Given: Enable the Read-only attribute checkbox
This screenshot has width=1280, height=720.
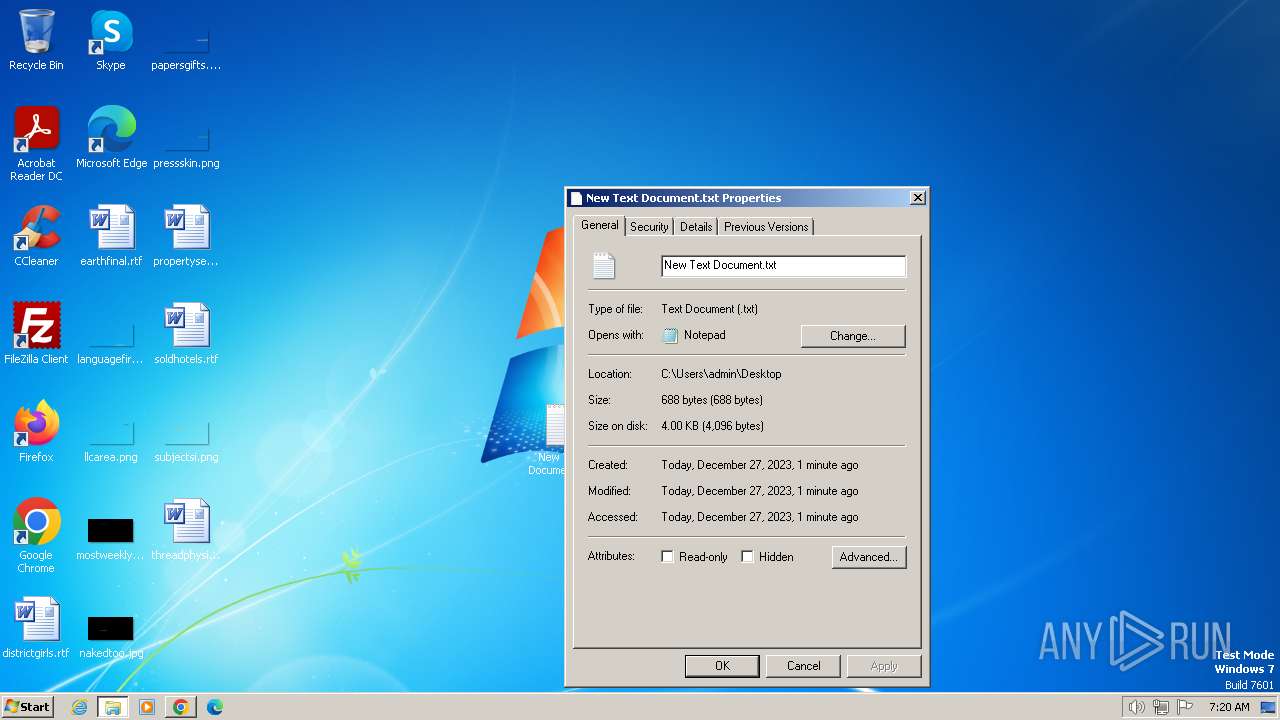Looking at the screenshot, I should click(668, 557).
